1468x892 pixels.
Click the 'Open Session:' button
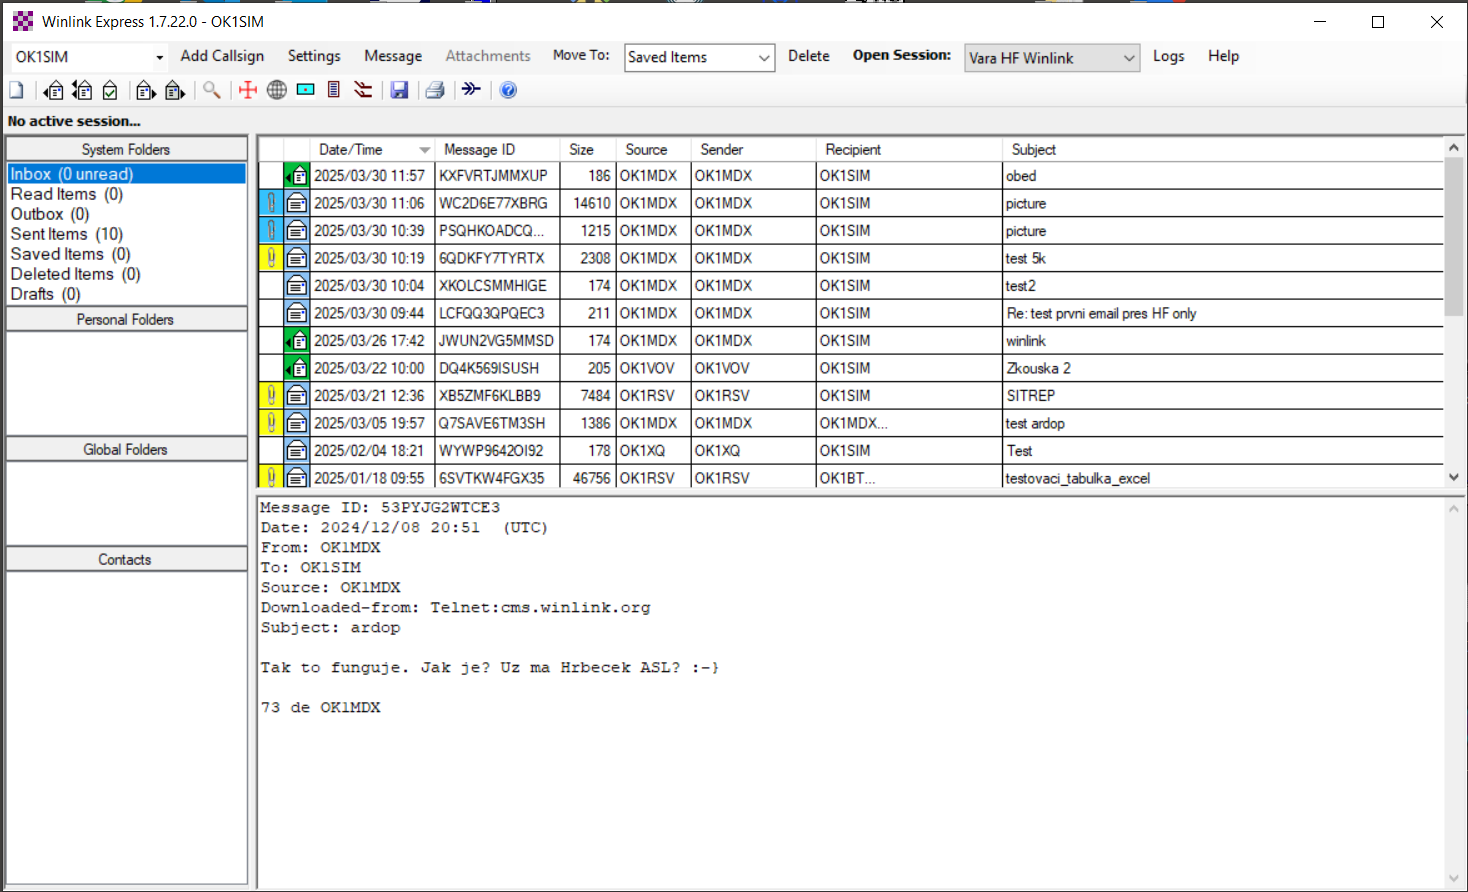[x=901, y=55]
